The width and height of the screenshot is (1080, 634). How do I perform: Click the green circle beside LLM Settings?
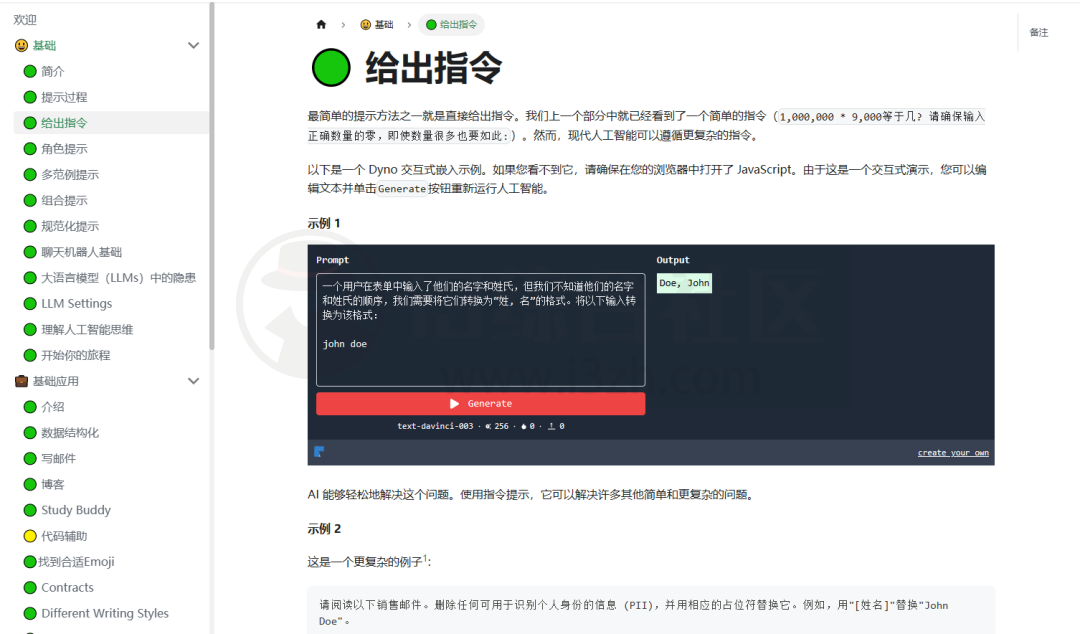[x=30, y=303]
